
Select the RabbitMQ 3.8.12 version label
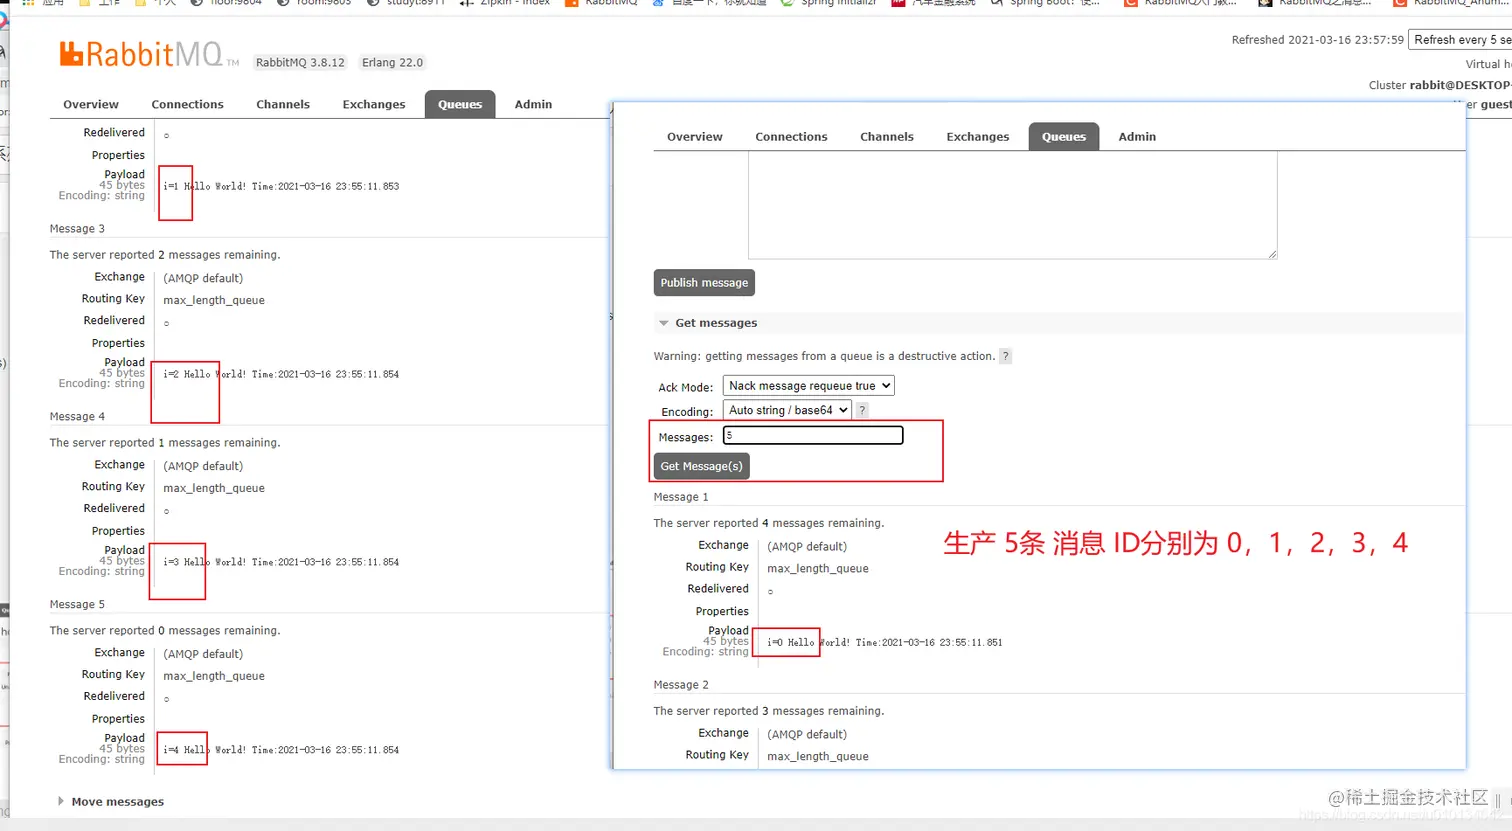coord(300,62)
